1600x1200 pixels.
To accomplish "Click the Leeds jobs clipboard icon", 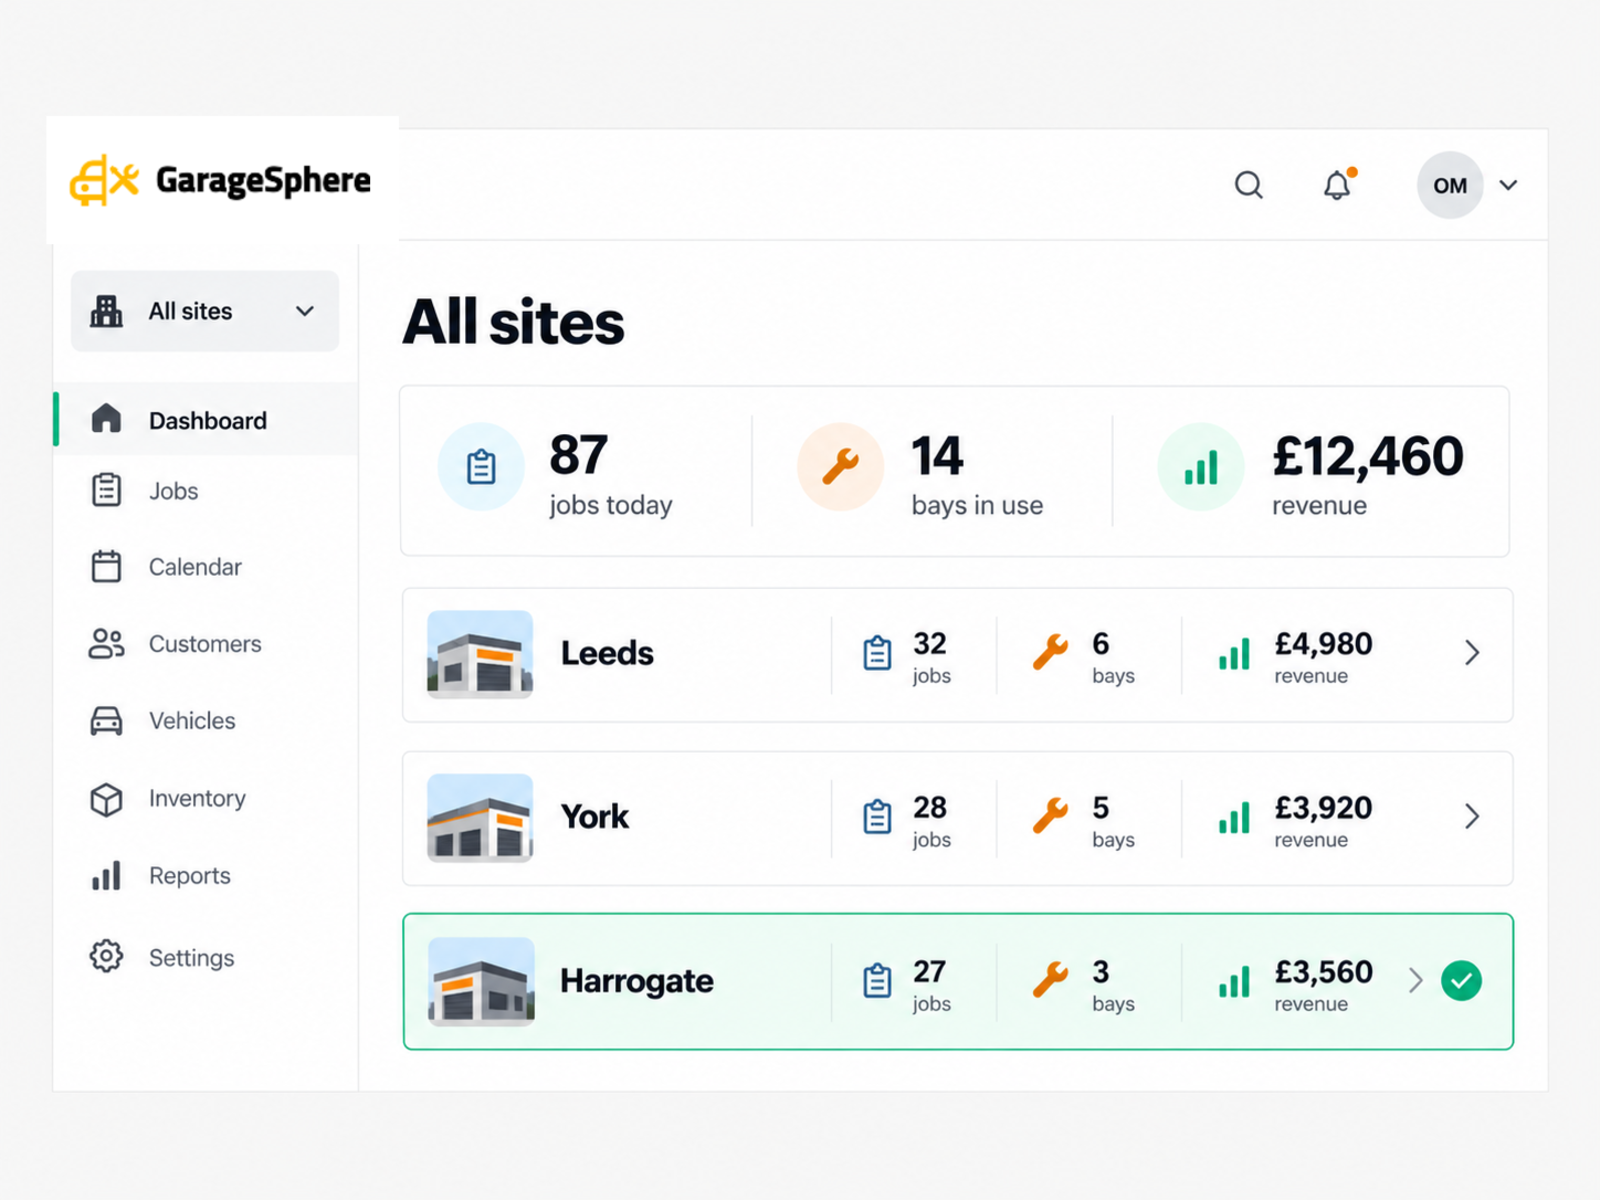I will 877,653.
